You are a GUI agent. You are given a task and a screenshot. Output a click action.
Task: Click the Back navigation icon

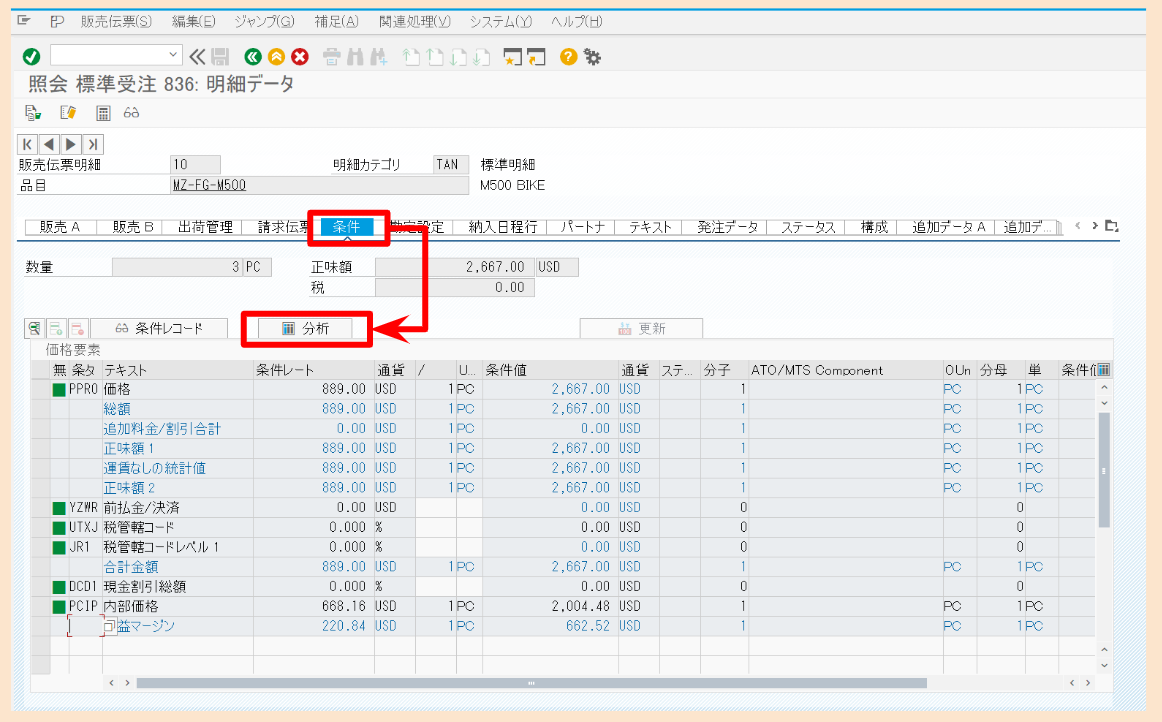pyautogui.click(x=253, y=57)
